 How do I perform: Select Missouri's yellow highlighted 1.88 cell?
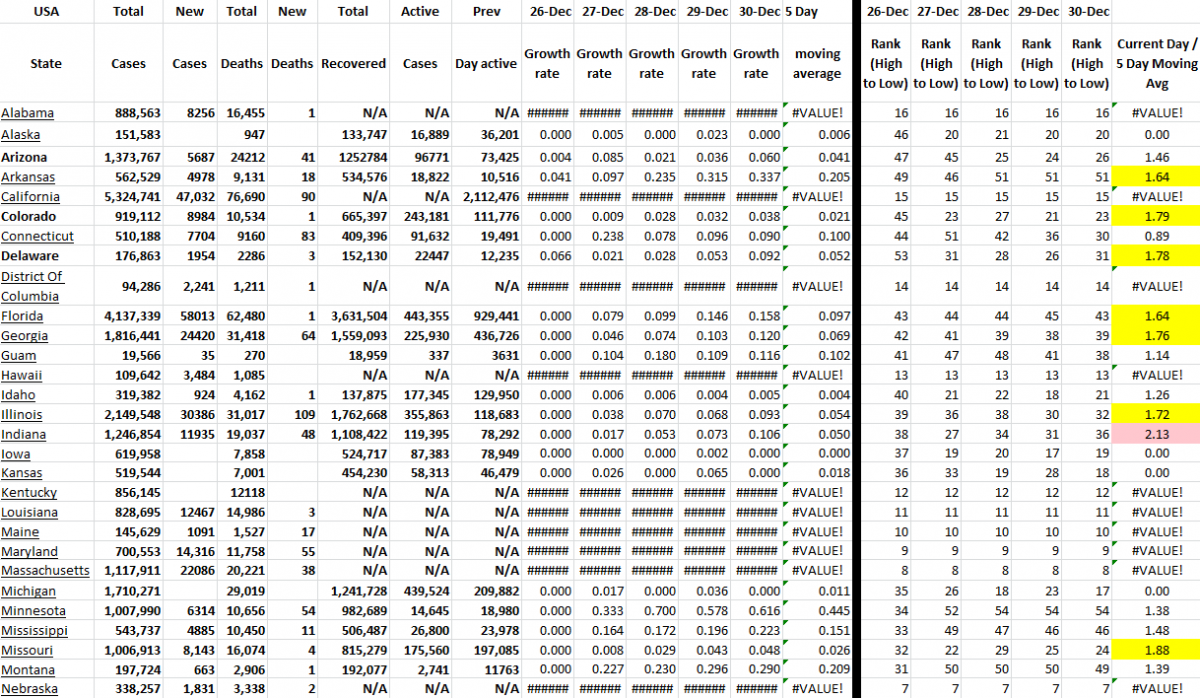1155,649
